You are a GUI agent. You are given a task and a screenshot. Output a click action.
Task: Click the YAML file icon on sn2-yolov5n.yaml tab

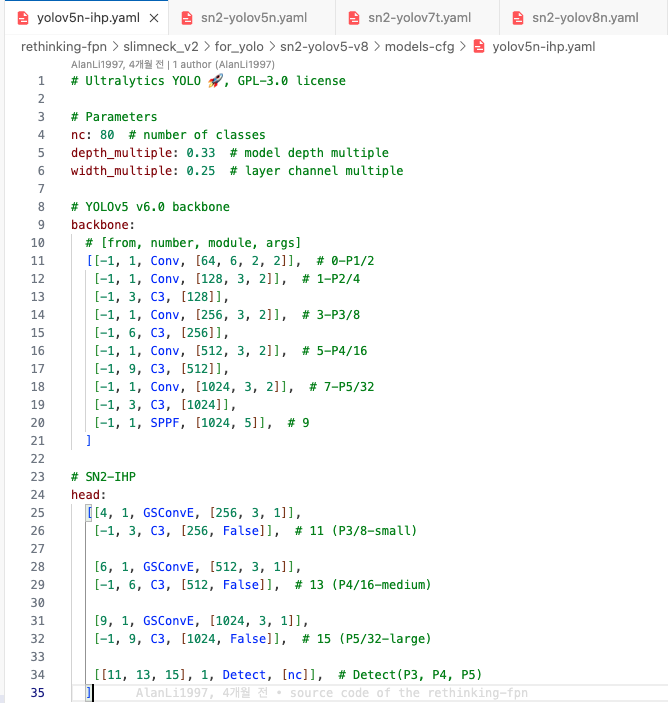coord(187,18)
